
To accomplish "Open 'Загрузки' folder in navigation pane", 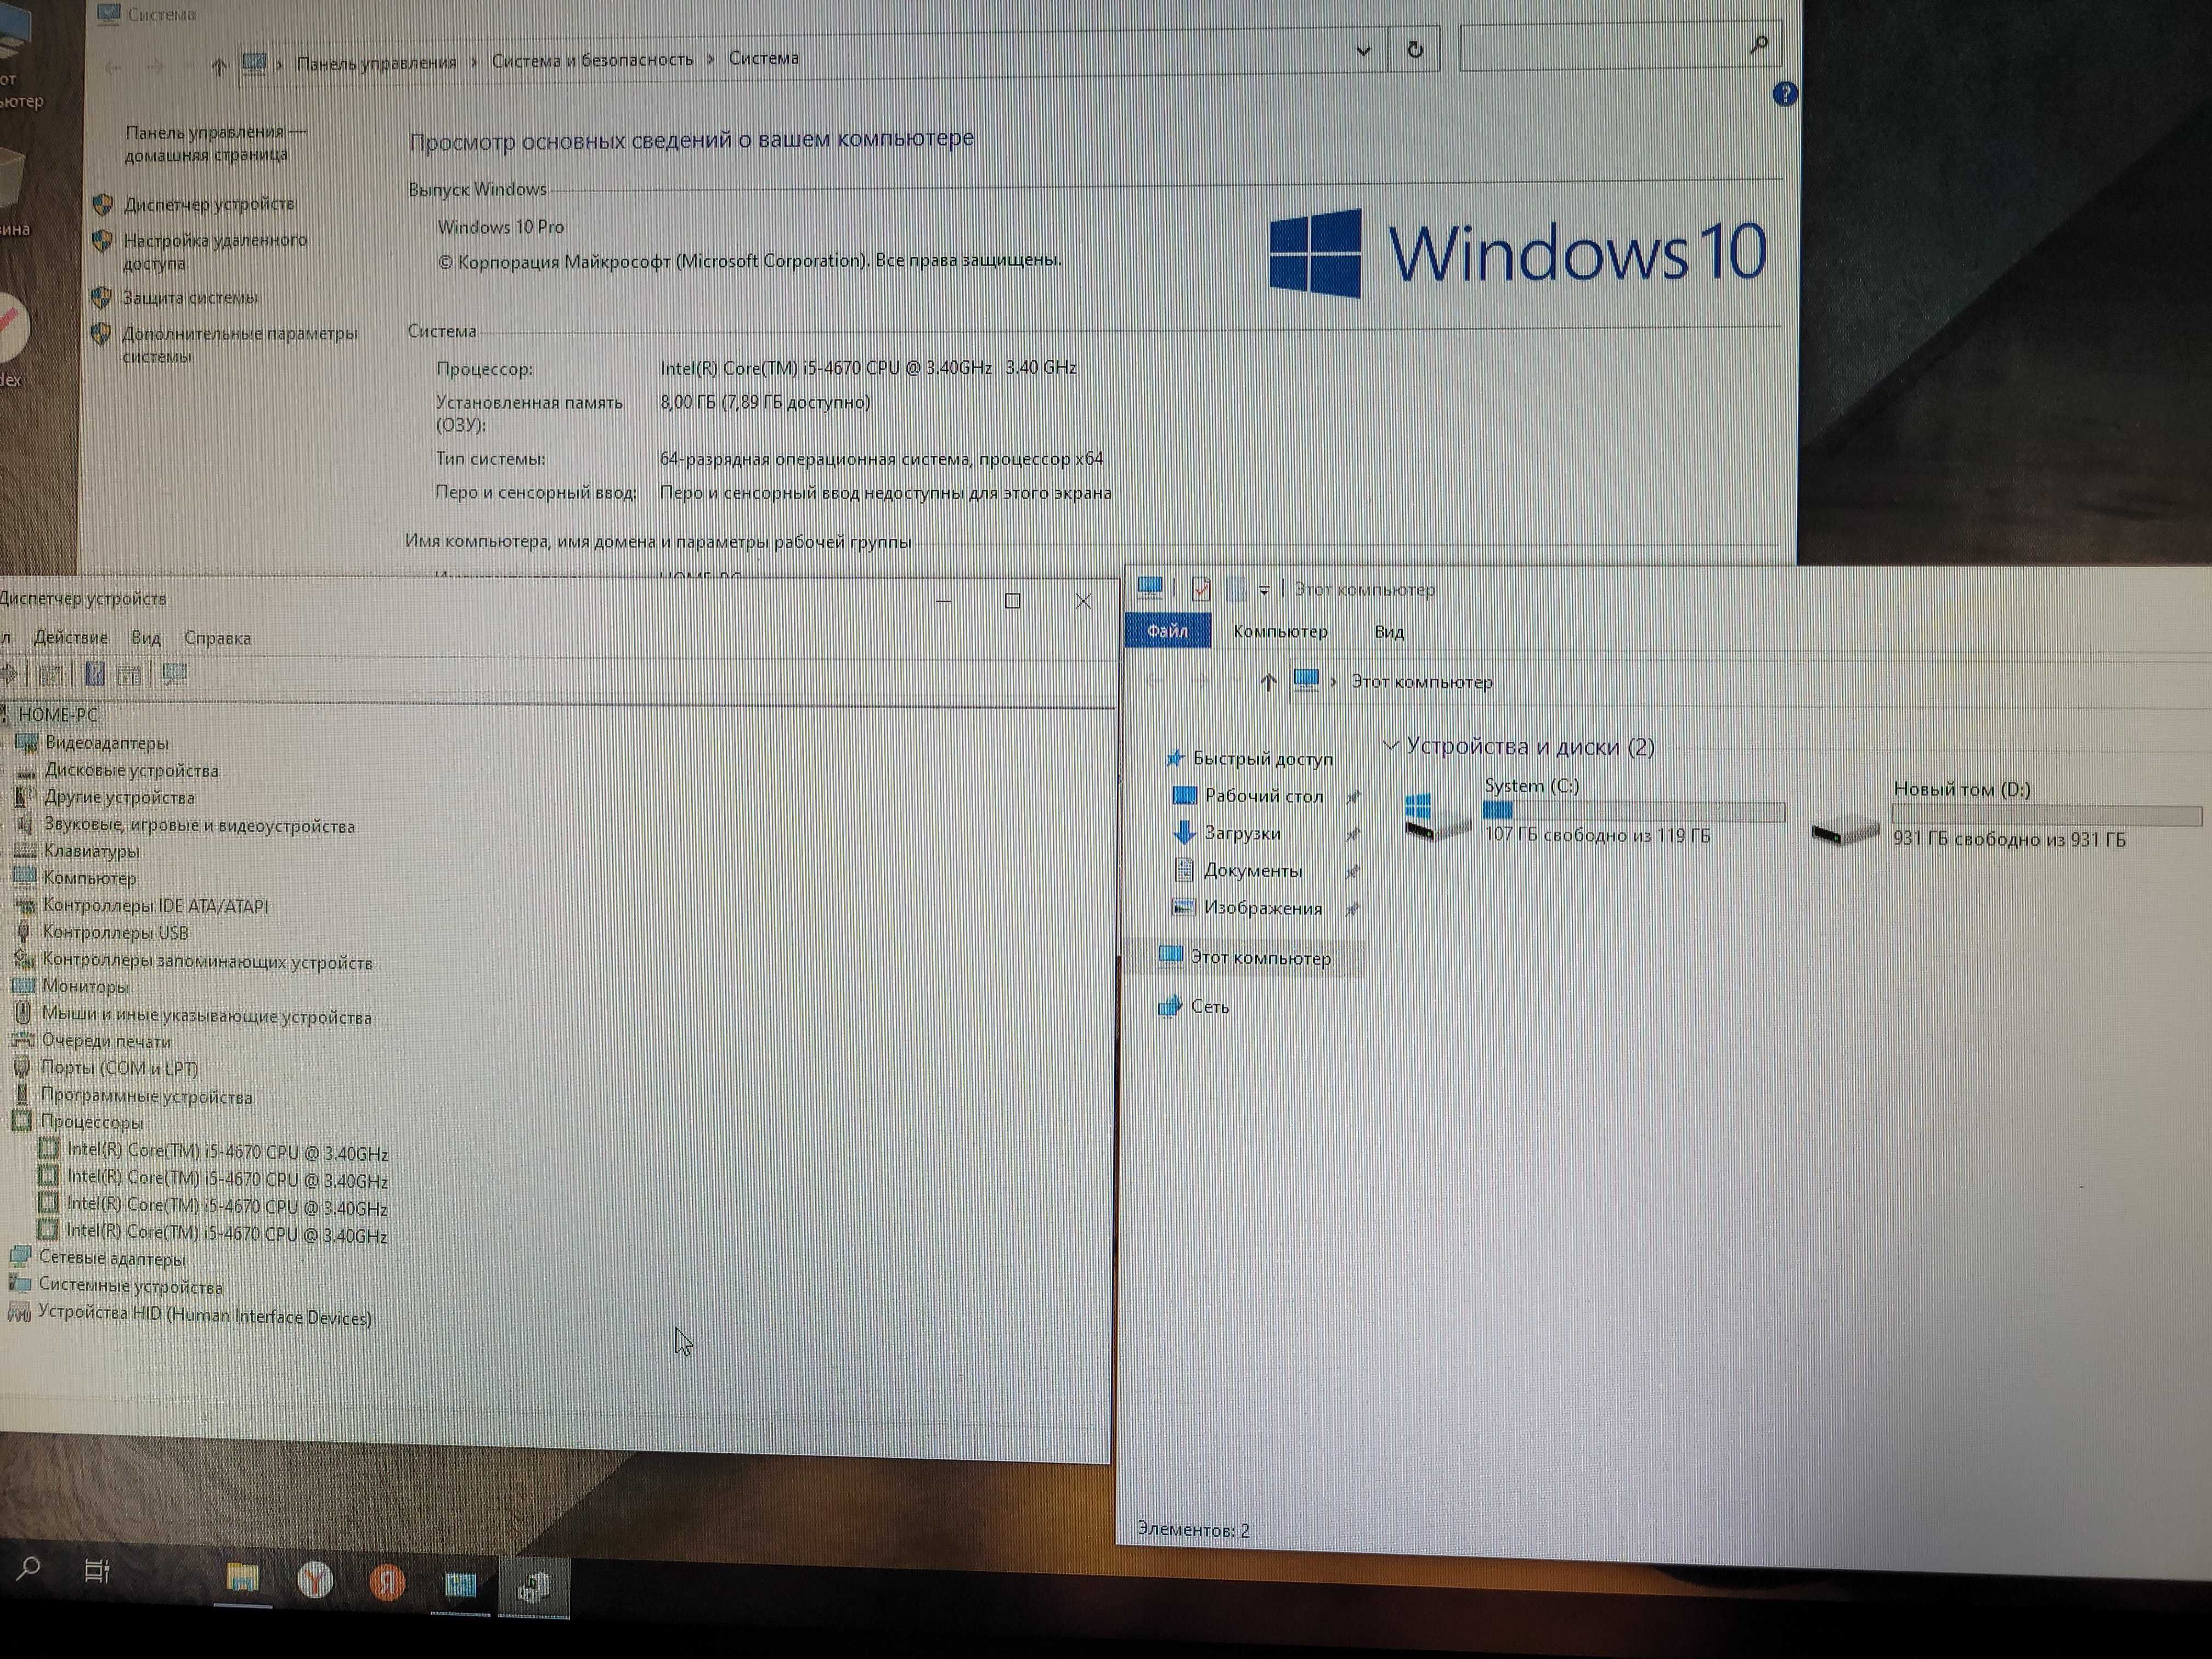I will click(1242, 833).
